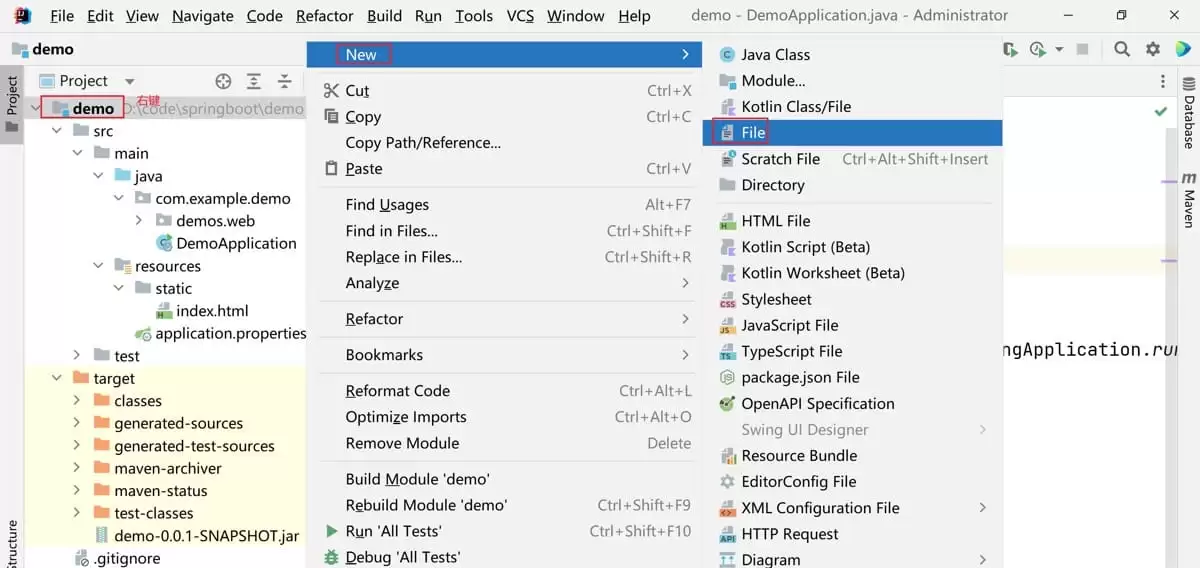Open the Structure side tool tab
Screen dimensions: 1200x568
pyautogui.click(x=12, y=543)
